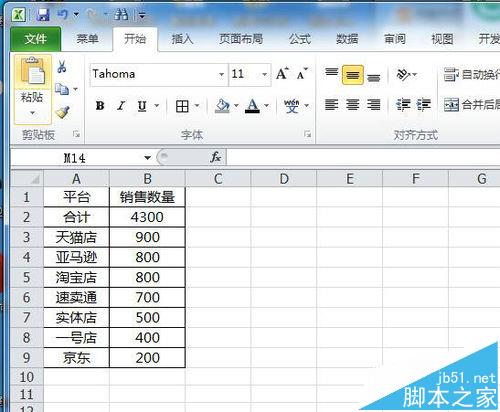Click the text Orientation icon

coord(403,74)
